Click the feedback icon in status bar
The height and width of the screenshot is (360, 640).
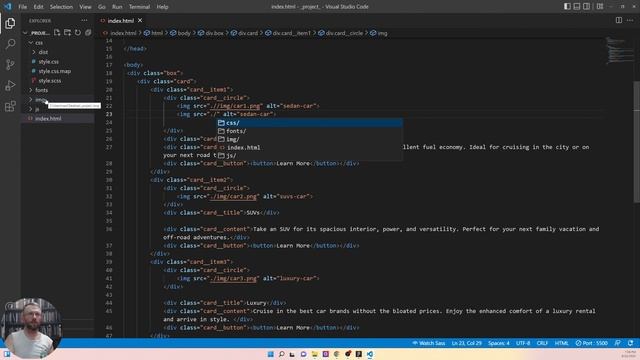click(x=618, y=343)
